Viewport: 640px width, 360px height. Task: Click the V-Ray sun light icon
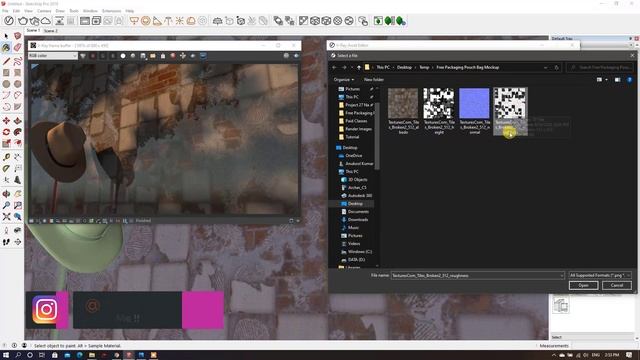click(x=180, y=21)
